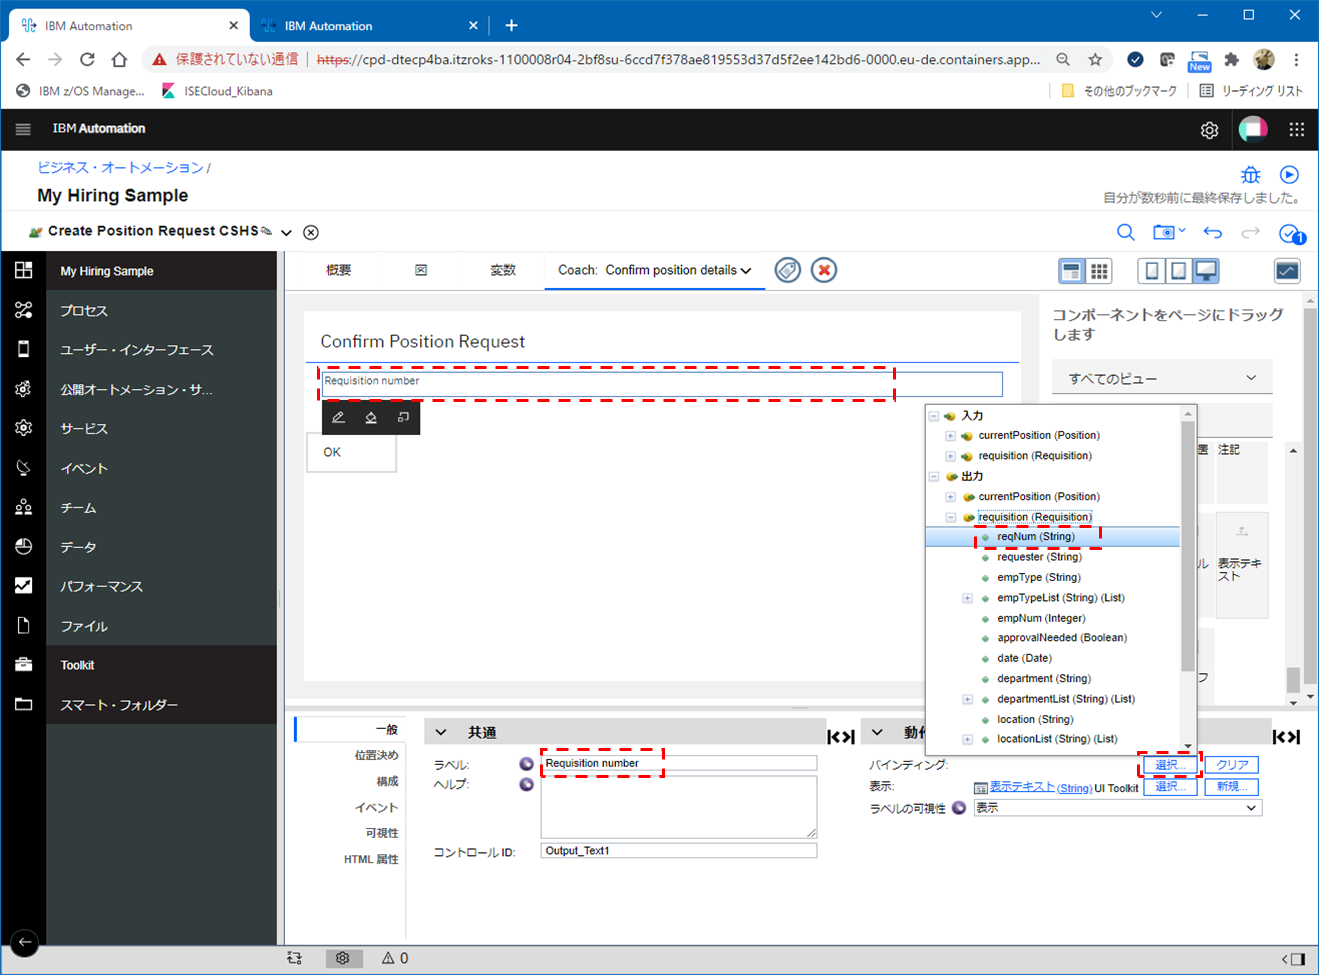Select requester (String) in the tree
This screenshot has height=975, width=1319.
coord(1039,557)
